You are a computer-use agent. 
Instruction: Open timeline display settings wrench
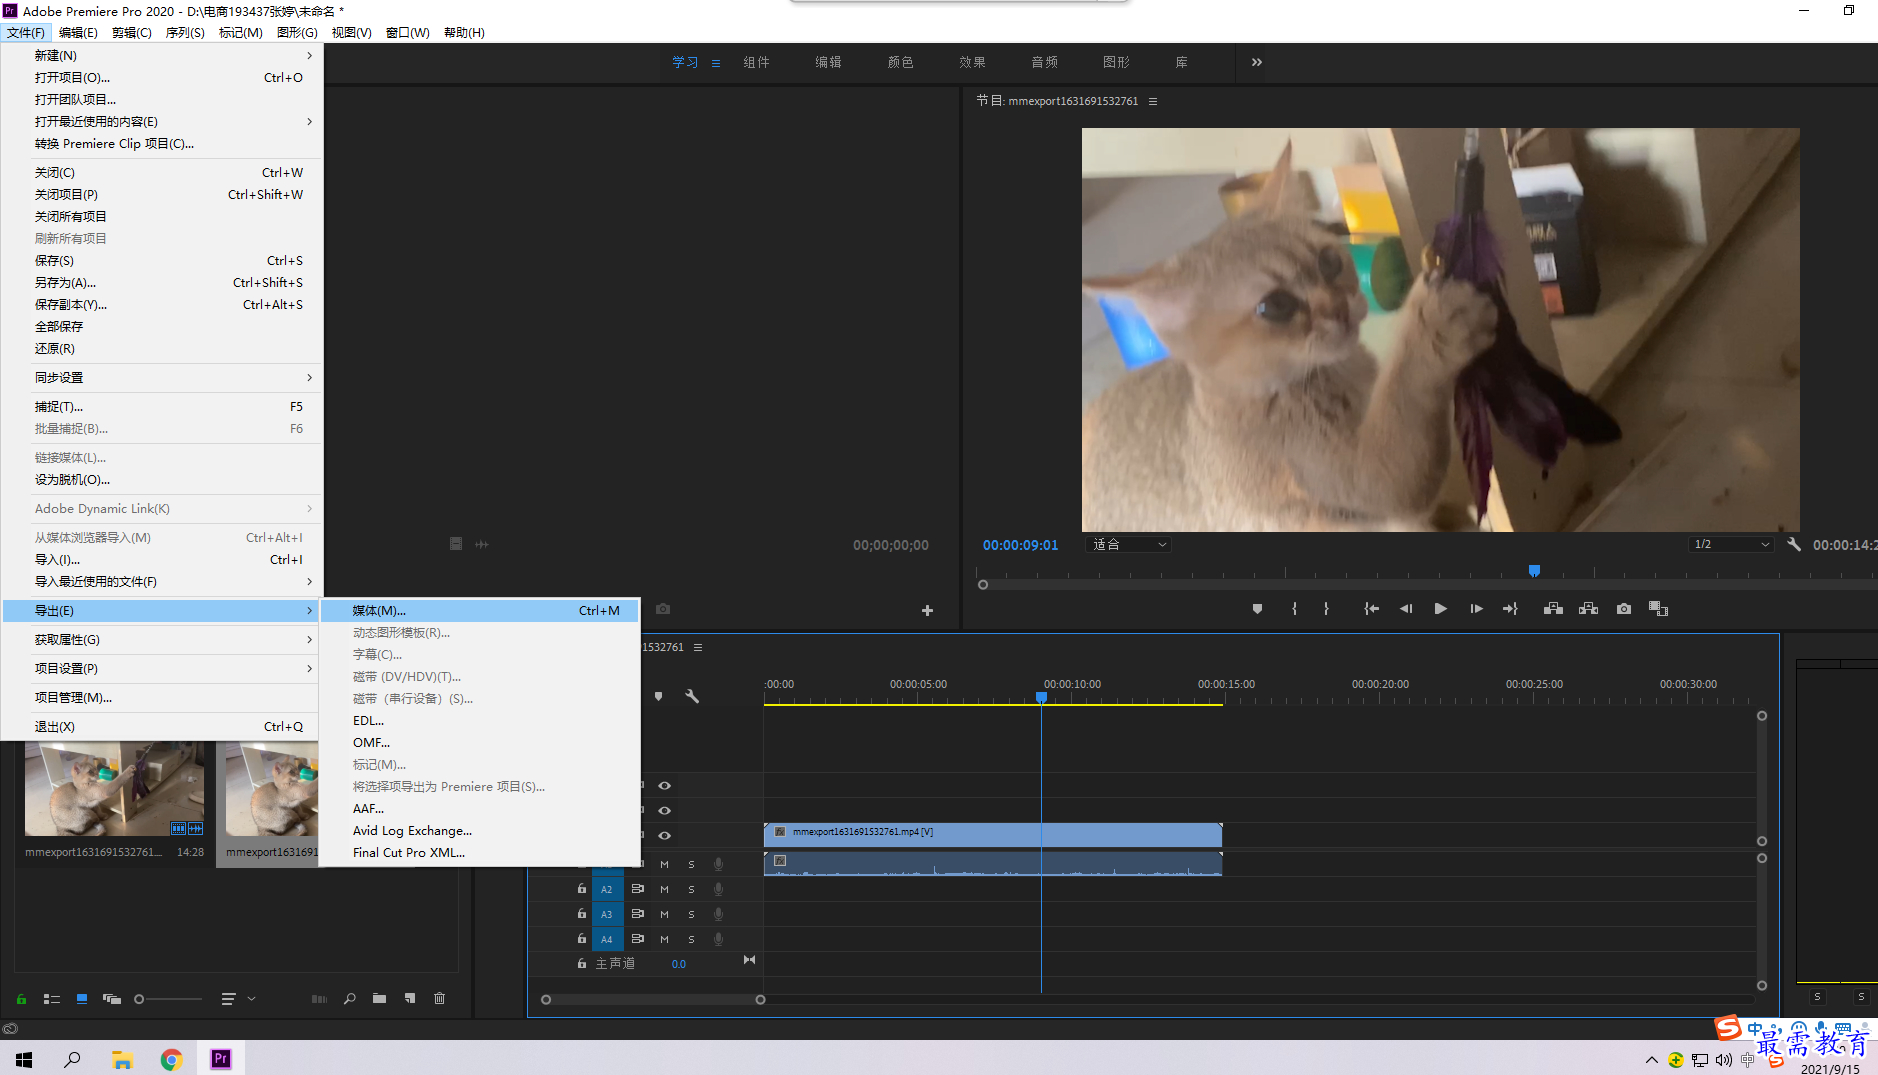pyautogui.click(x=691, y=696)
